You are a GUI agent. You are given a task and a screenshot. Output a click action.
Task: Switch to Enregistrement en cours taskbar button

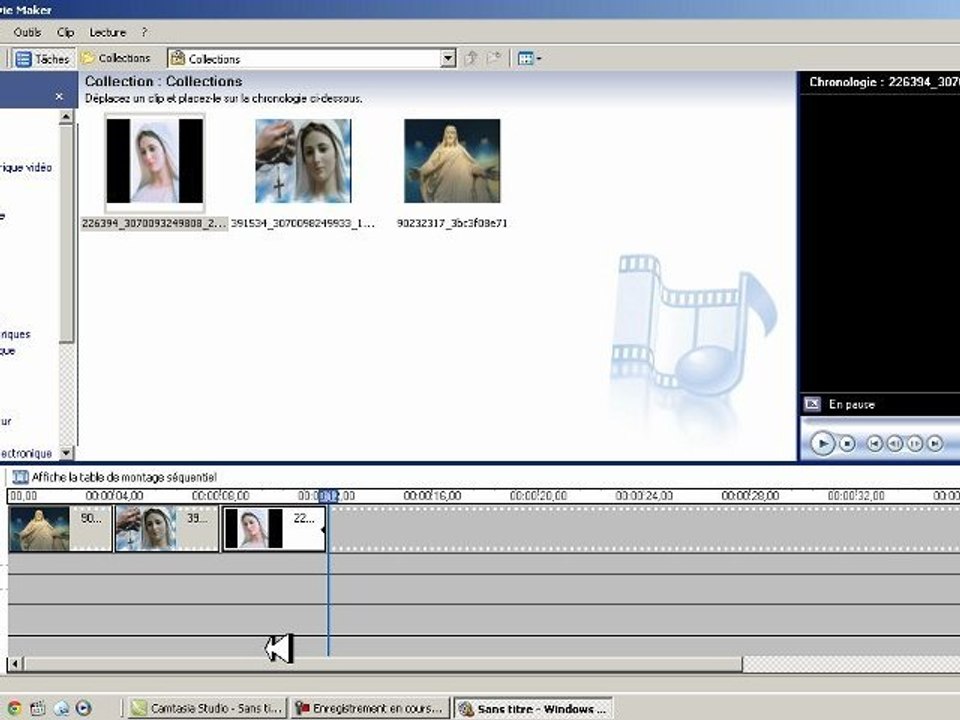coord(370,708)
